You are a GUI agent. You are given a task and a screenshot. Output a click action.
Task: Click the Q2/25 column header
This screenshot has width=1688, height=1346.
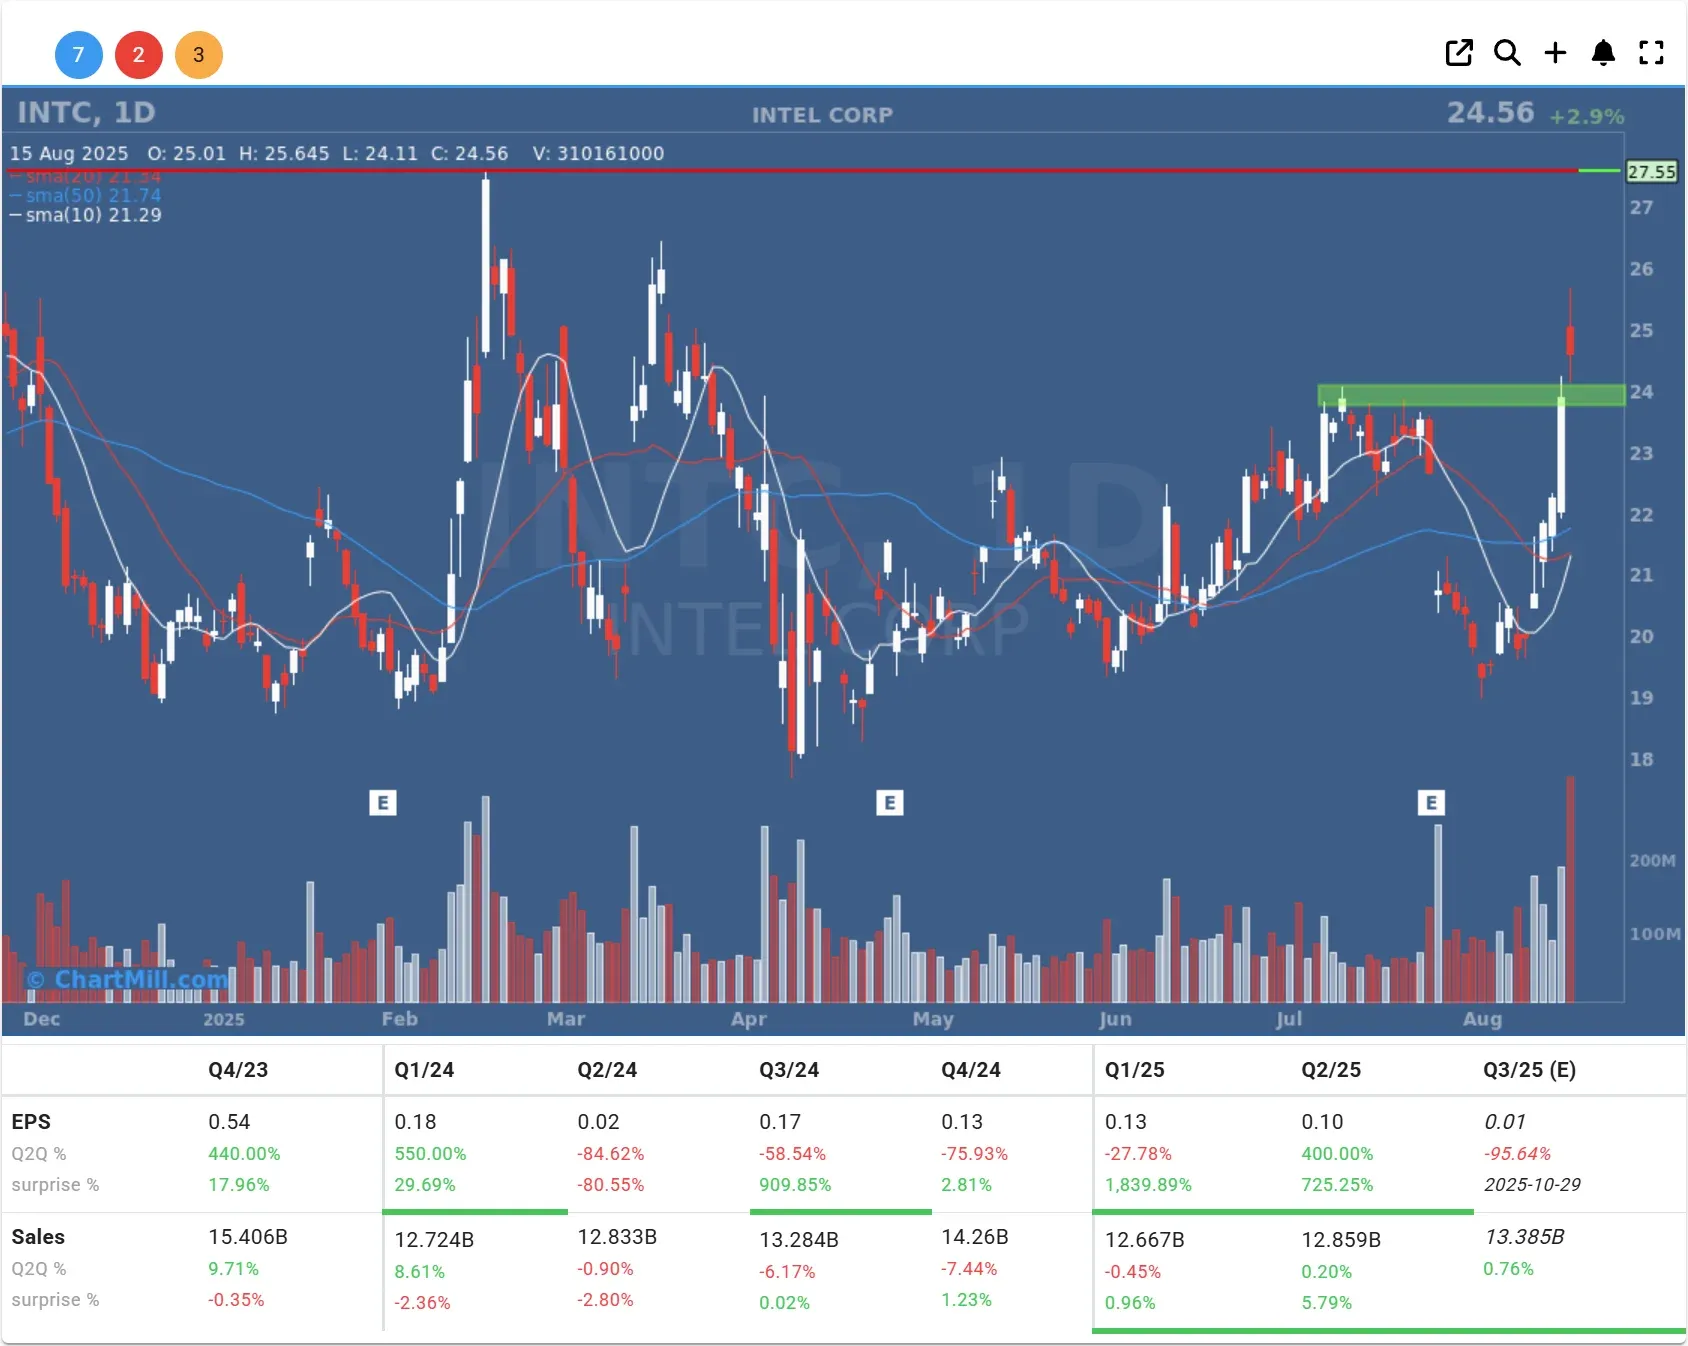(1331, 1069)
